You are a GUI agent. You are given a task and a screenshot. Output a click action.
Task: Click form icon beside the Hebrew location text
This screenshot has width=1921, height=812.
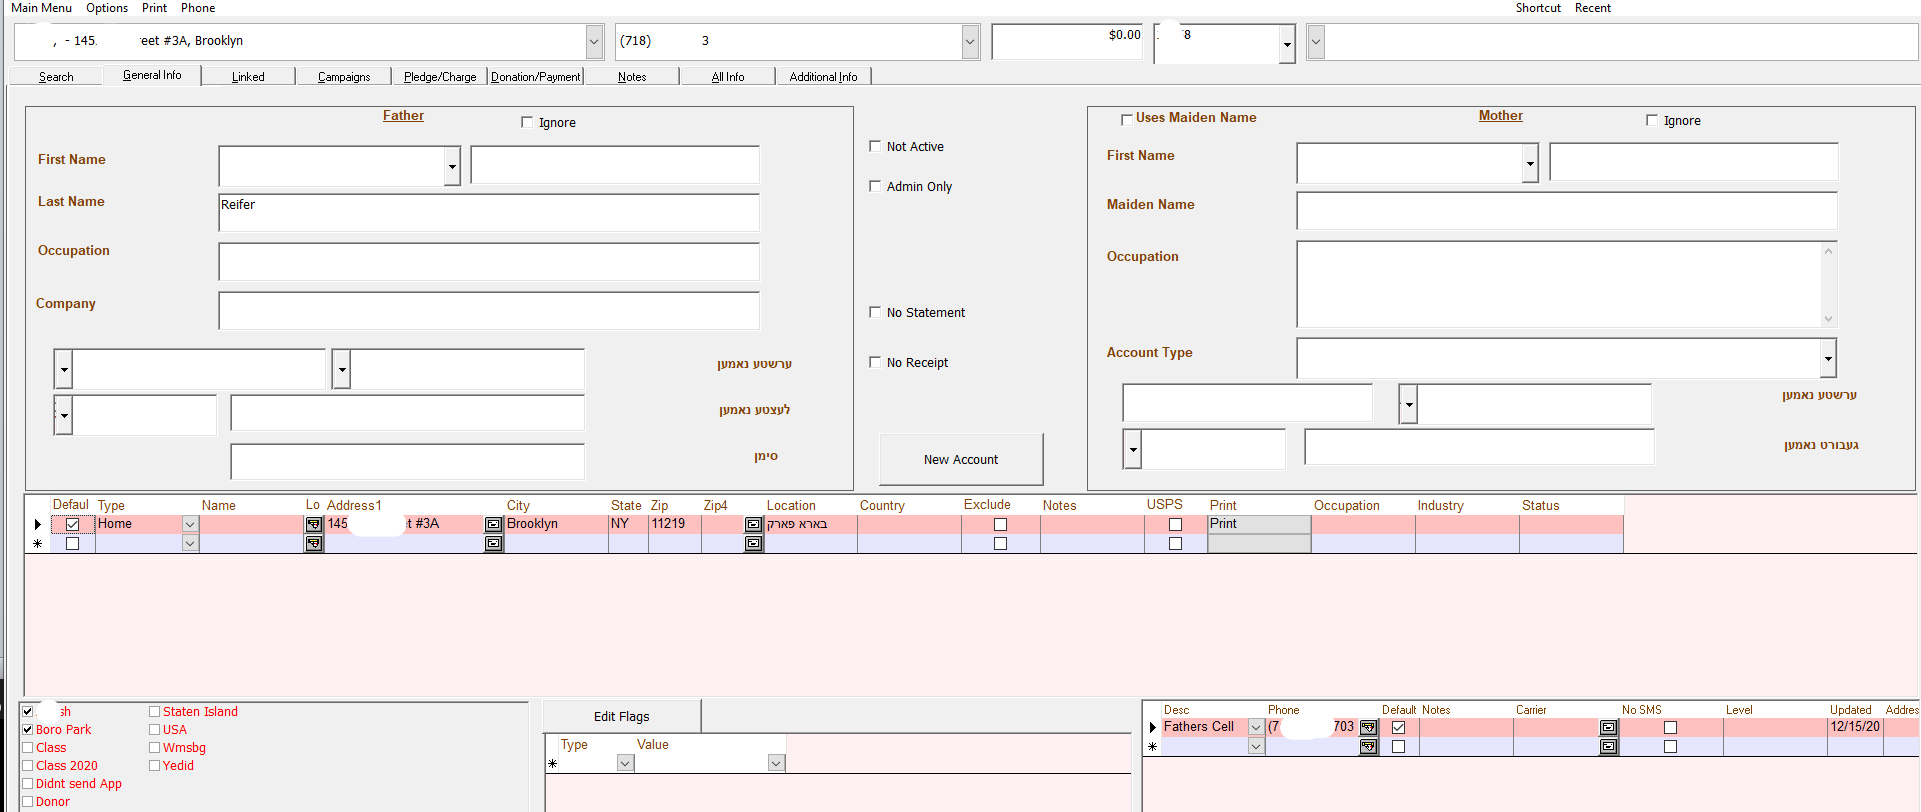click(x=754, y=524)
